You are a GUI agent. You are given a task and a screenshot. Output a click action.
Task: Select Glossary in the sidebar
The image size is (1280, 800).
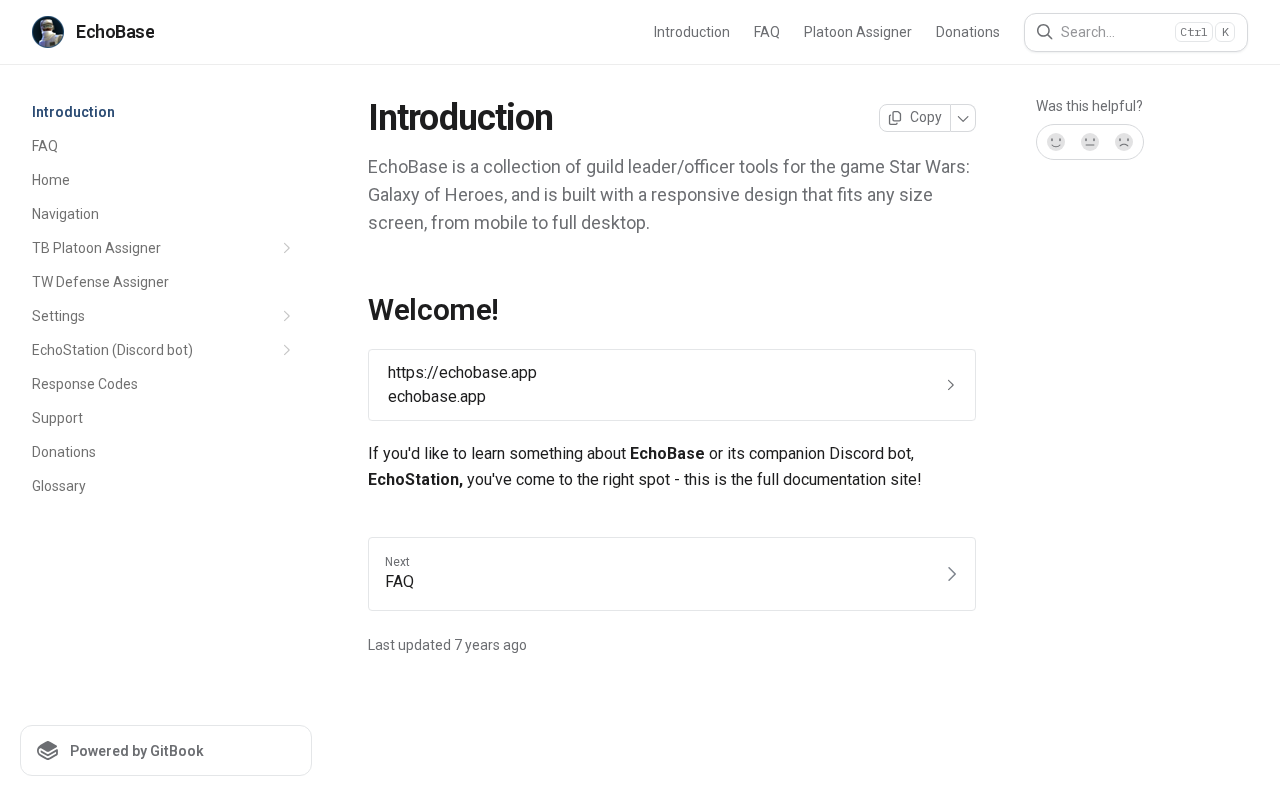pyautogui.click(x=59, y=486)
